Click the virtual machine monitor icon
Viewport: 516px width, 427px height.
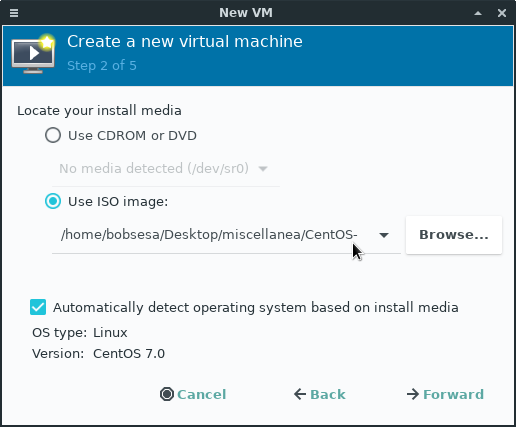tap(33, 54)
